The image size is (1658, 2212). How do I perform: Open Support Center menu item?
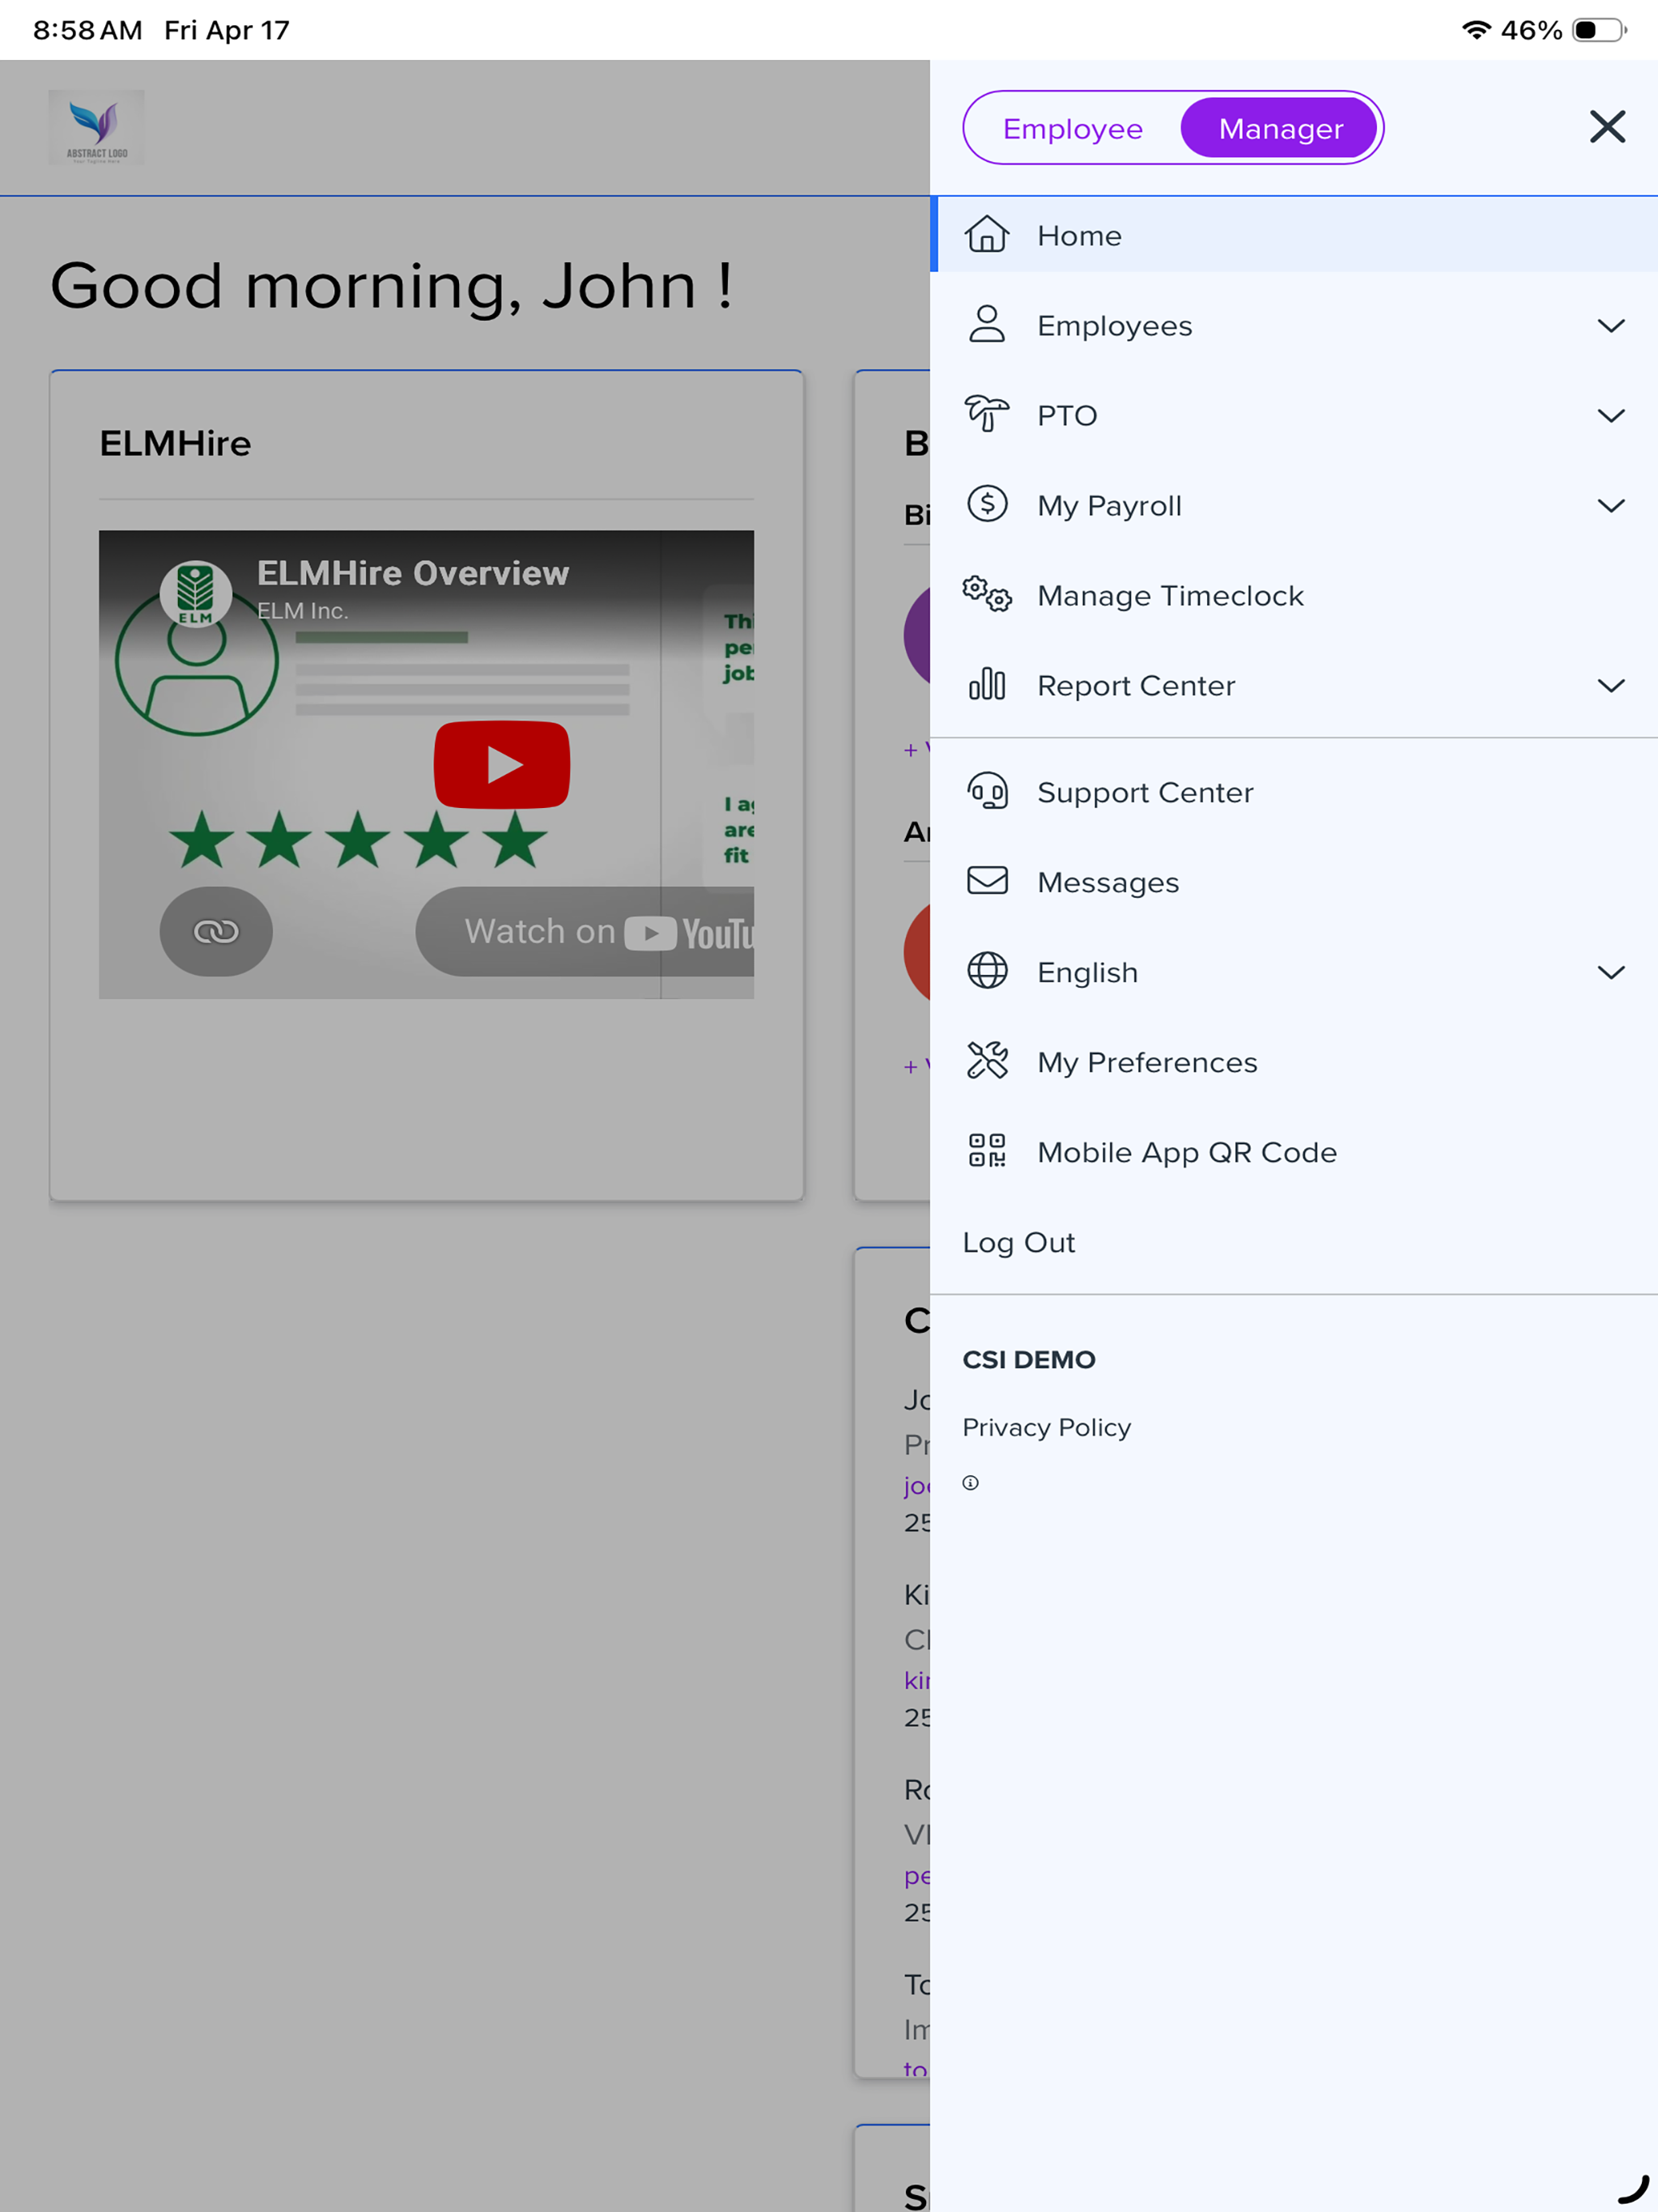click(1294, 793)
